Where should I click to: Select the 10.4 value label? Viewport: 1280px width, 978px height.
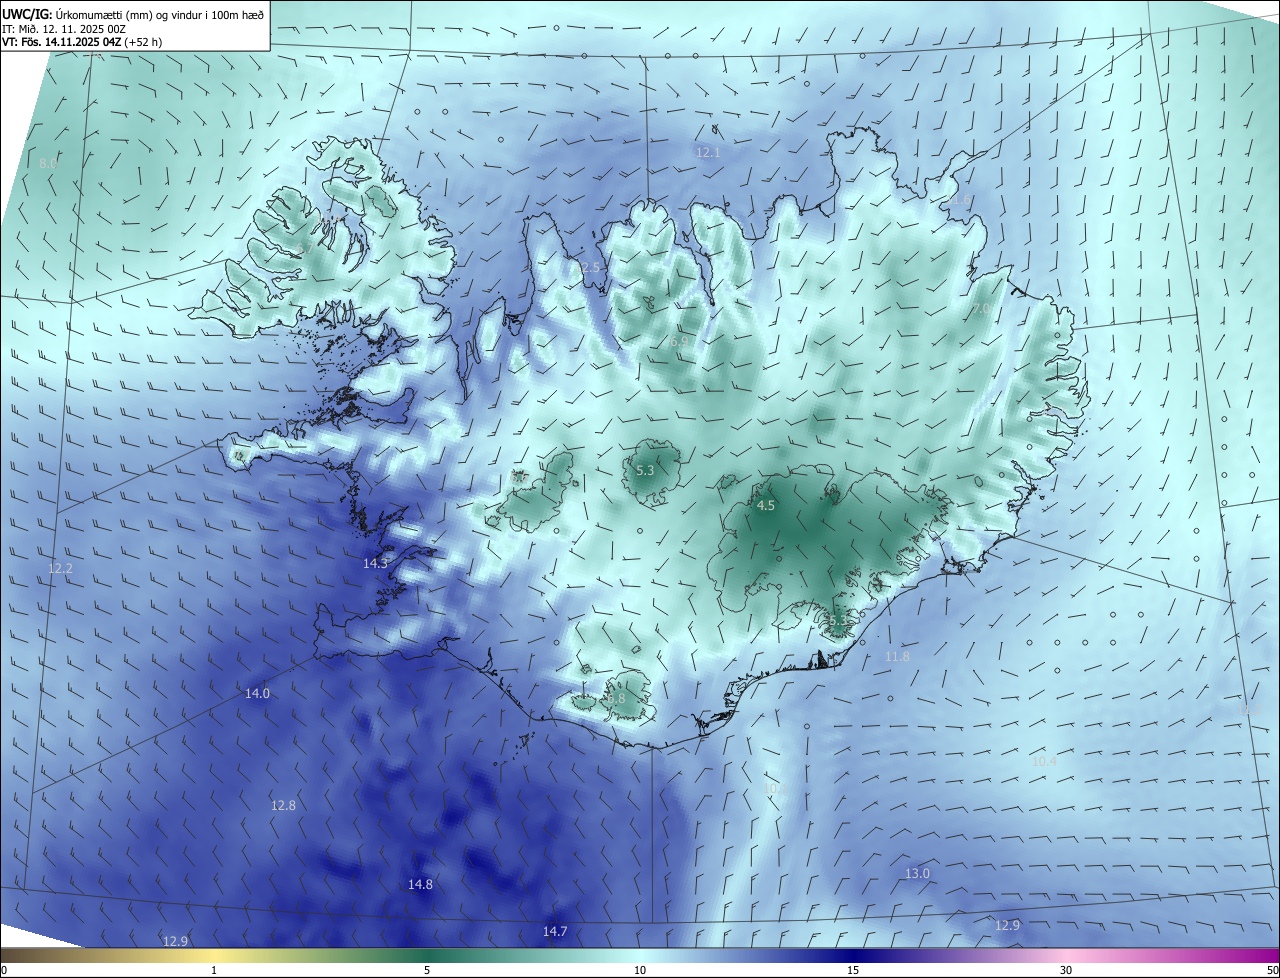coord(1044,762)
